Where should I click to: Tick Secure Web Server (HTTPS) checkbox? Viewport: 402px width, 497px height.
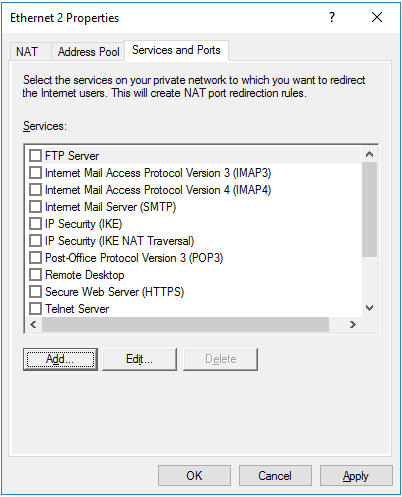pyautogui.click(x=35, y=292)
